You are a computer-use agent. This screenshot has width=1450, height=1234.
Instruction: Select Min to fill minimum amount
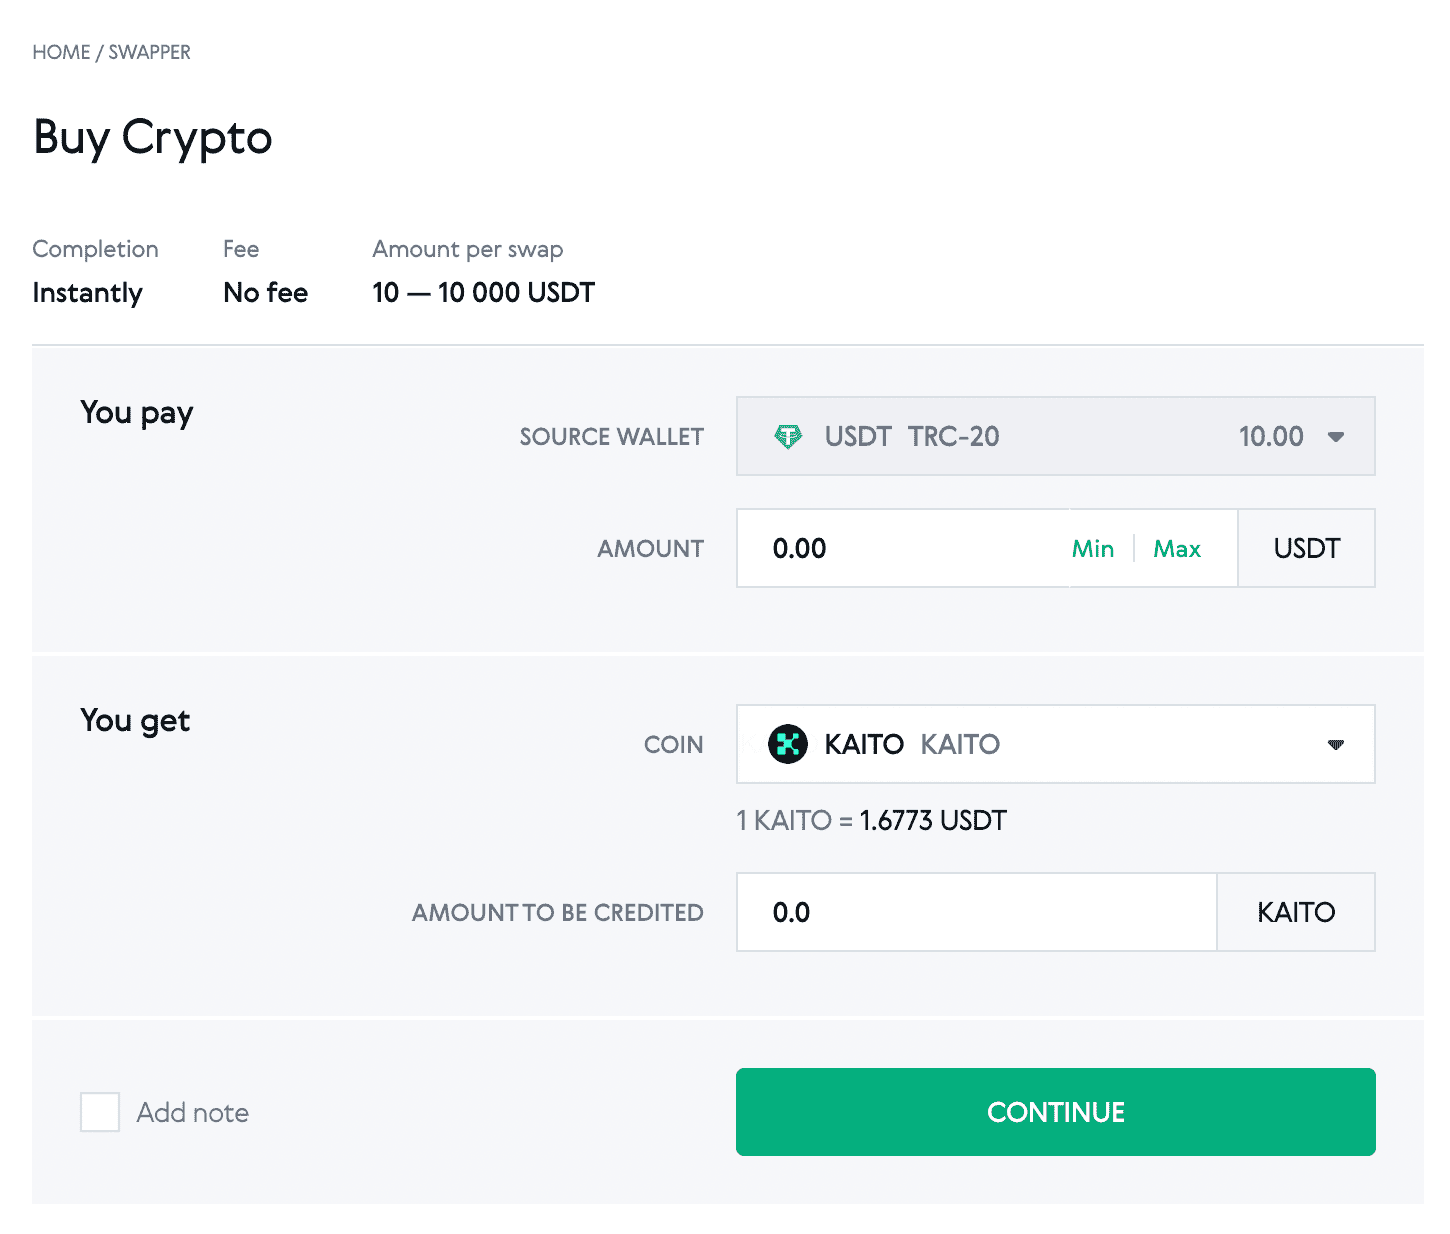(x=1092, y=548)
